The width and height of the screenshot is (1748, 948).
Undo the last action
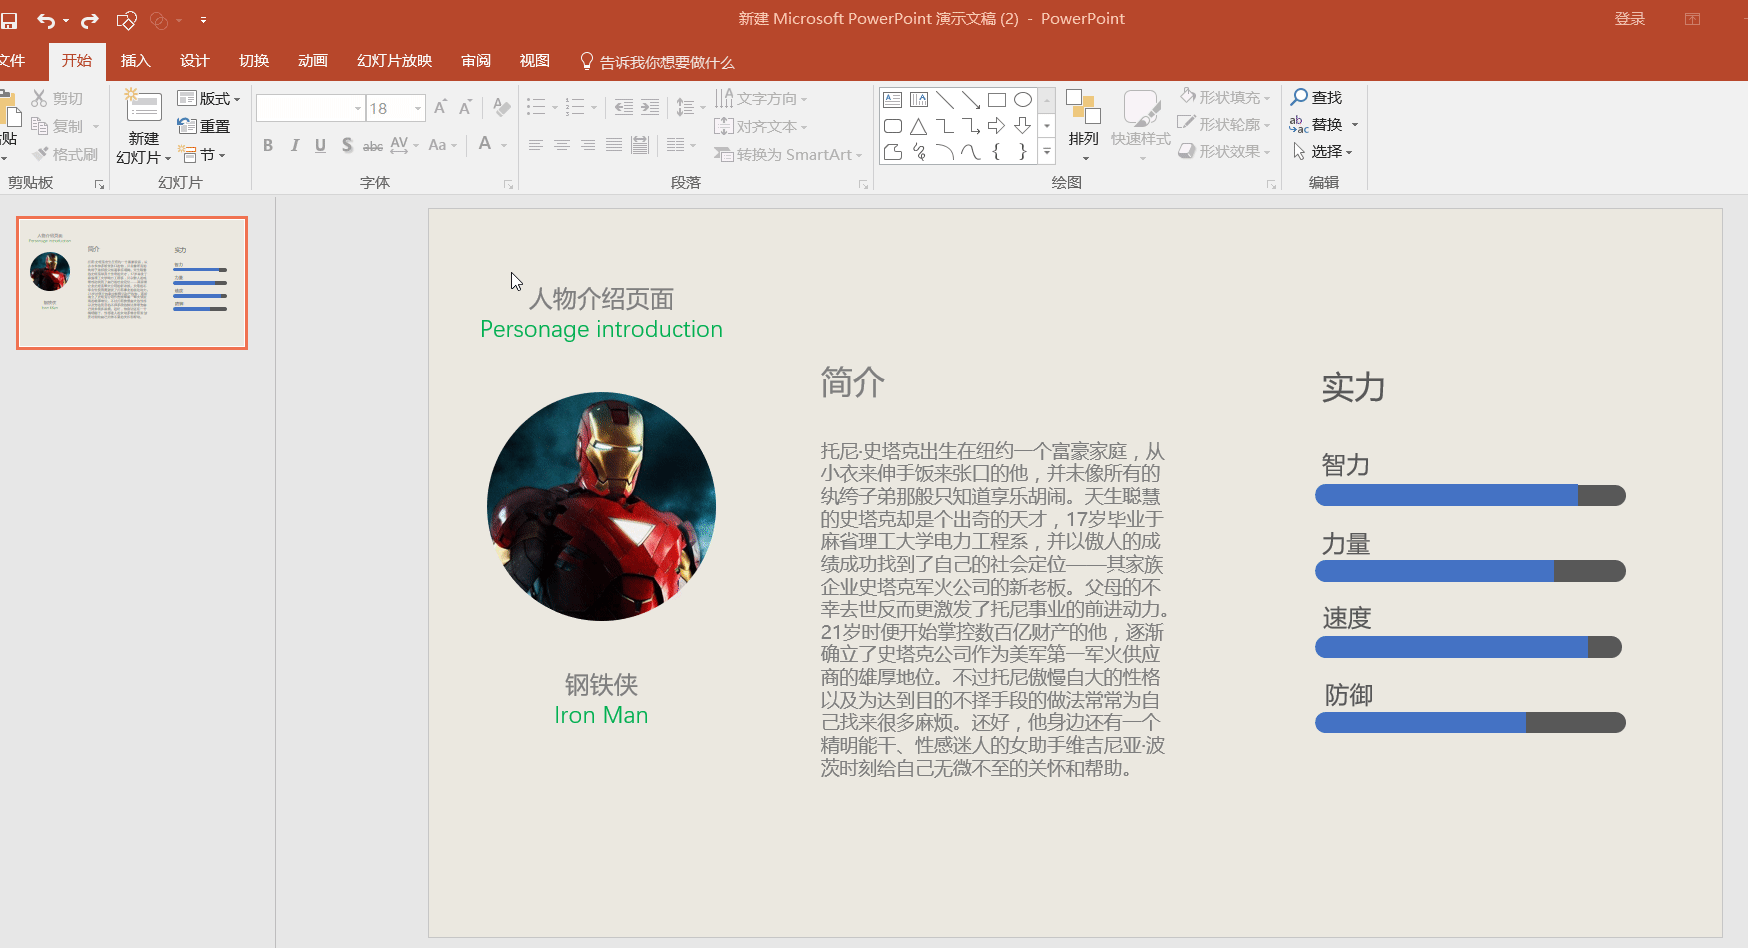coord(46,20)
